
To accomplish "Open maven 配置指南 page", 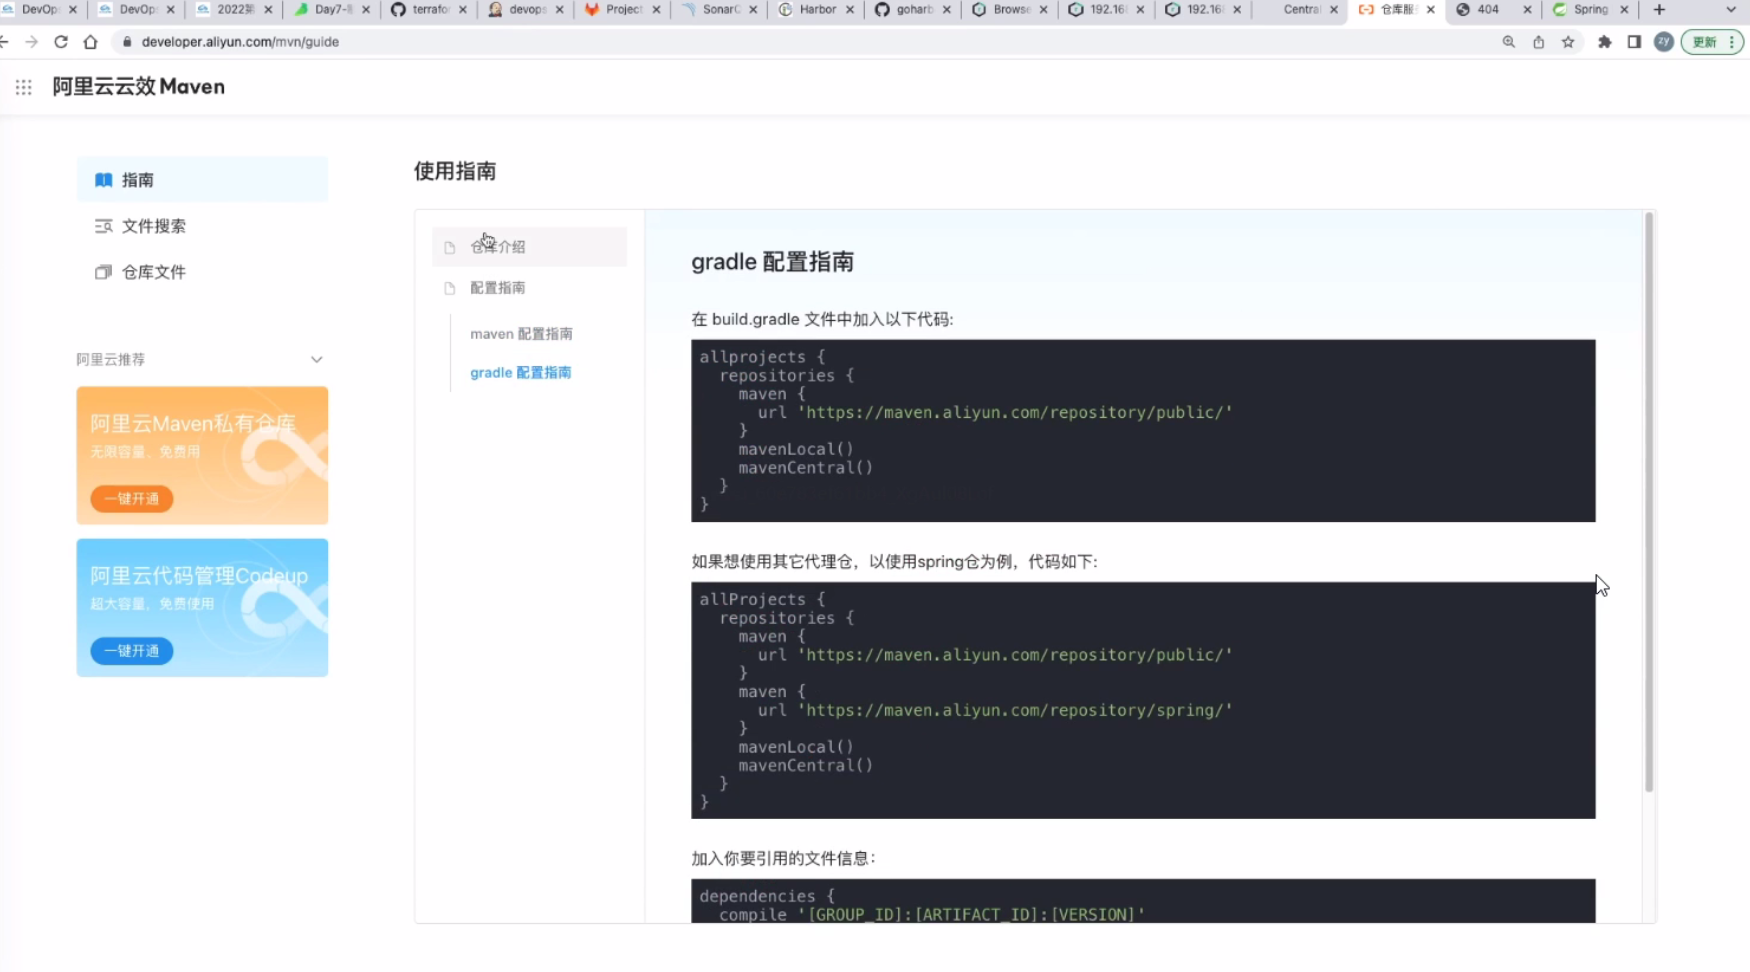I will pos(521,334).
